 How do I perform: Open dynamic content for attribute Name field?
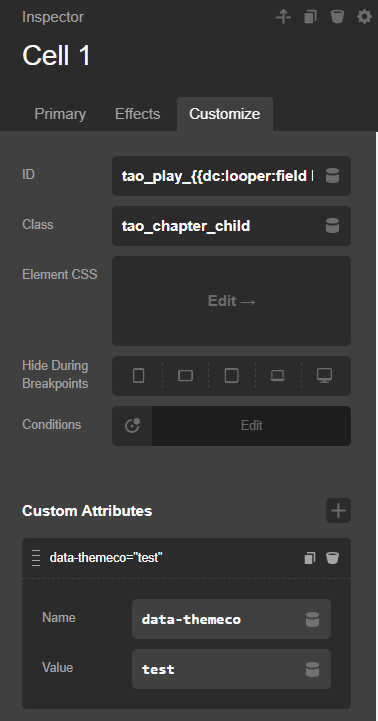pos(312,619)
